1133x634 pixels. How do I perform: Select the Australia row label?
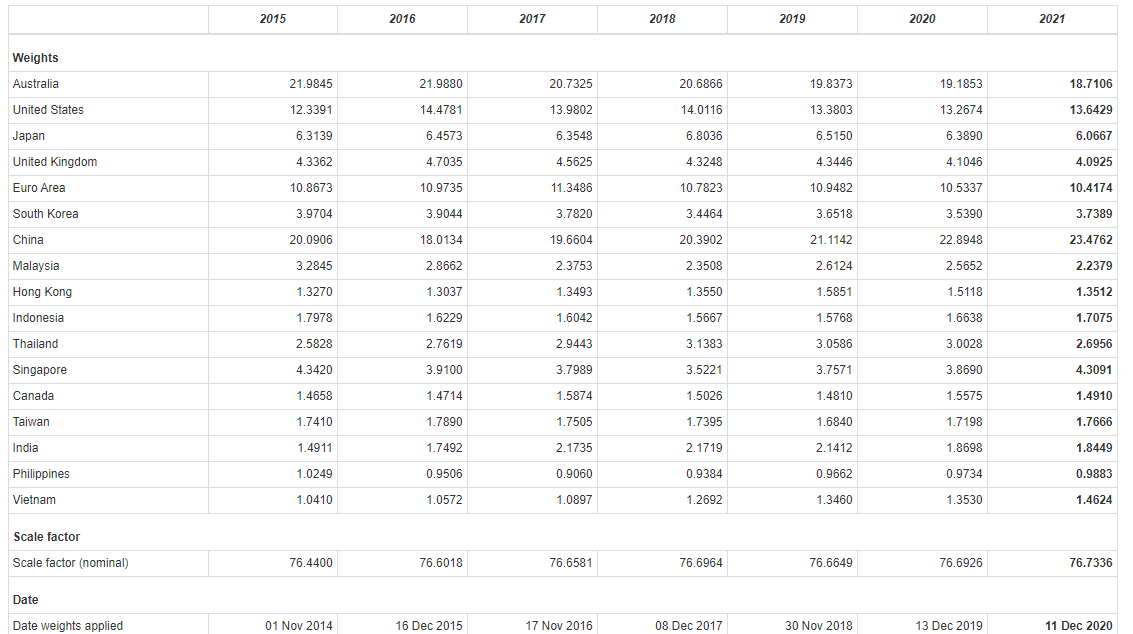36,84
